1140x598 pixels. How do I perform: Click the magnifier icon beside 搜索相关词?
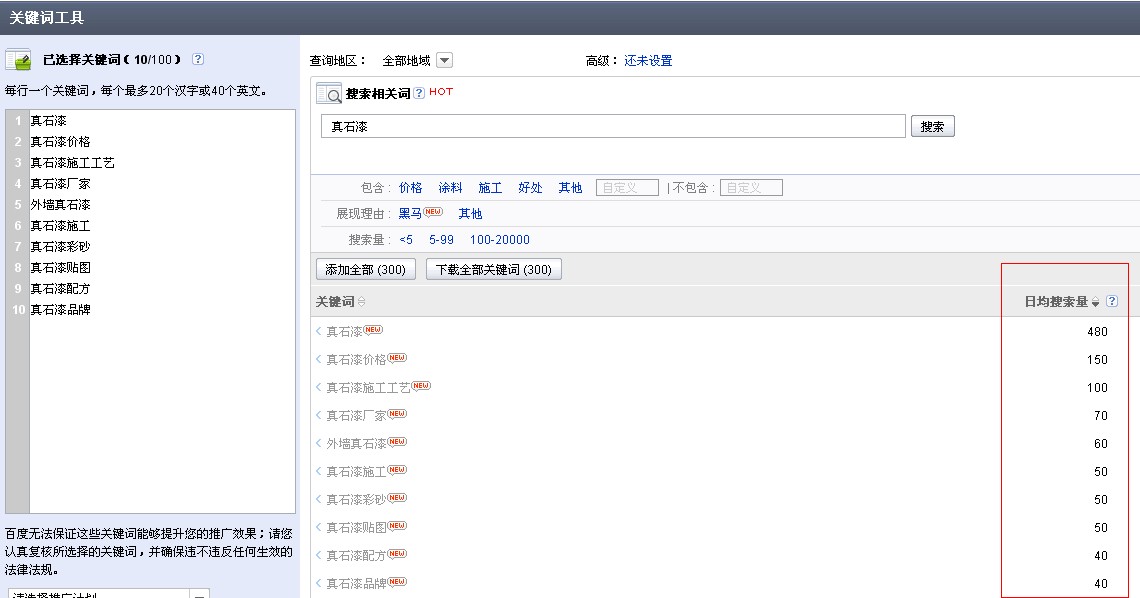click(327, 93)
